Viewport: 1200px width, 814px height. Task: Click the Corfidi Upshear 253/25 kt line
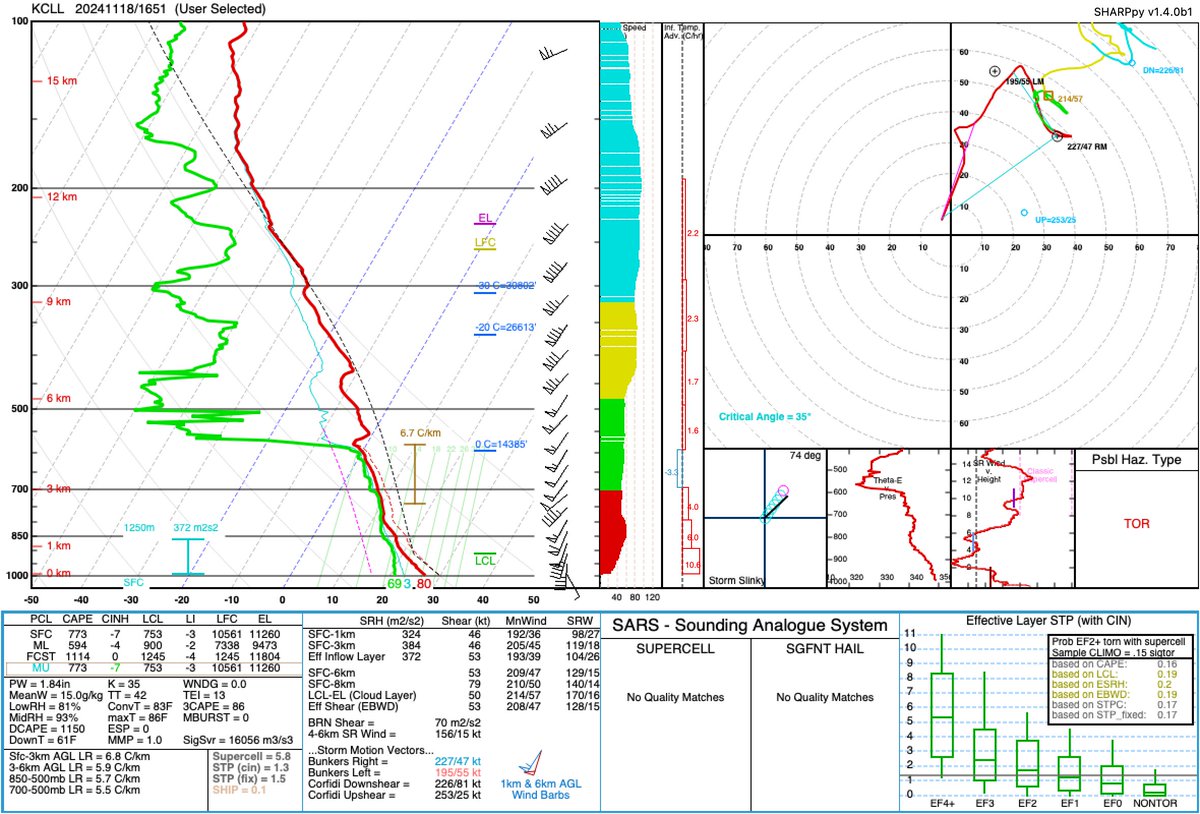[397, 794]
